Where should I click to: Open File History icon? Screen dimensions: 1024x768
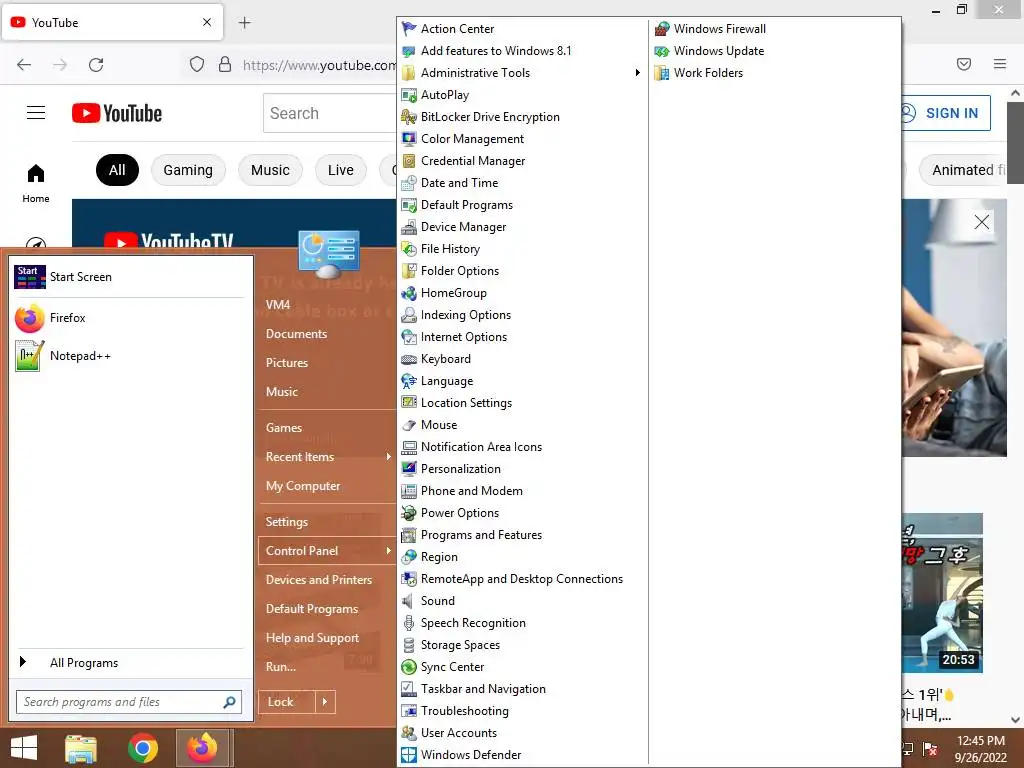pyautogui.click(x=409, y=249)
